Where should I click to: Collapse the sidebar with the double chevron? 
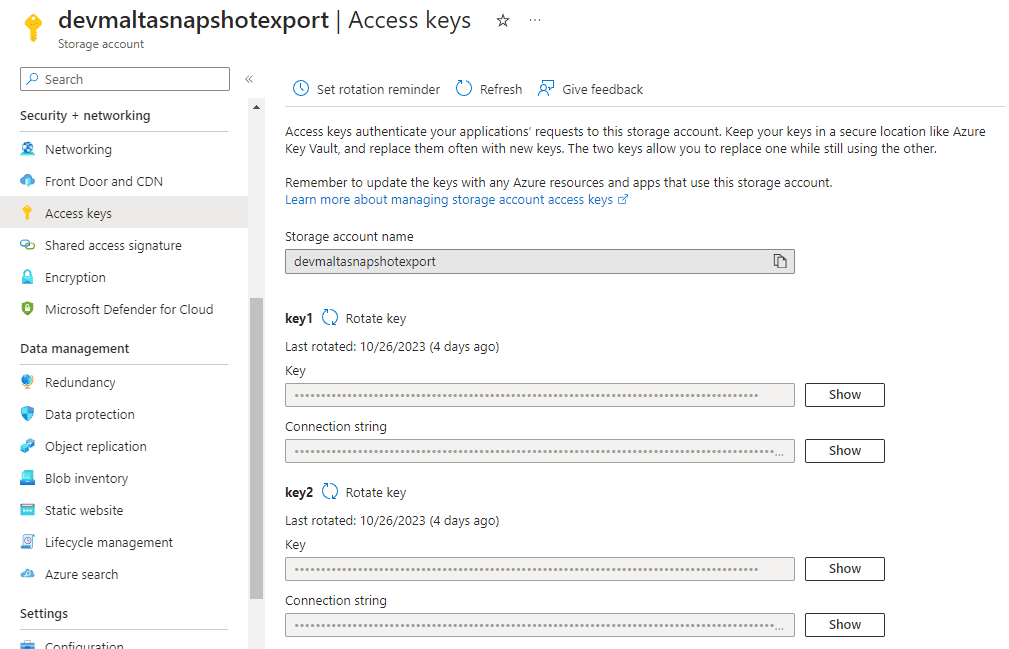[249, 79]
